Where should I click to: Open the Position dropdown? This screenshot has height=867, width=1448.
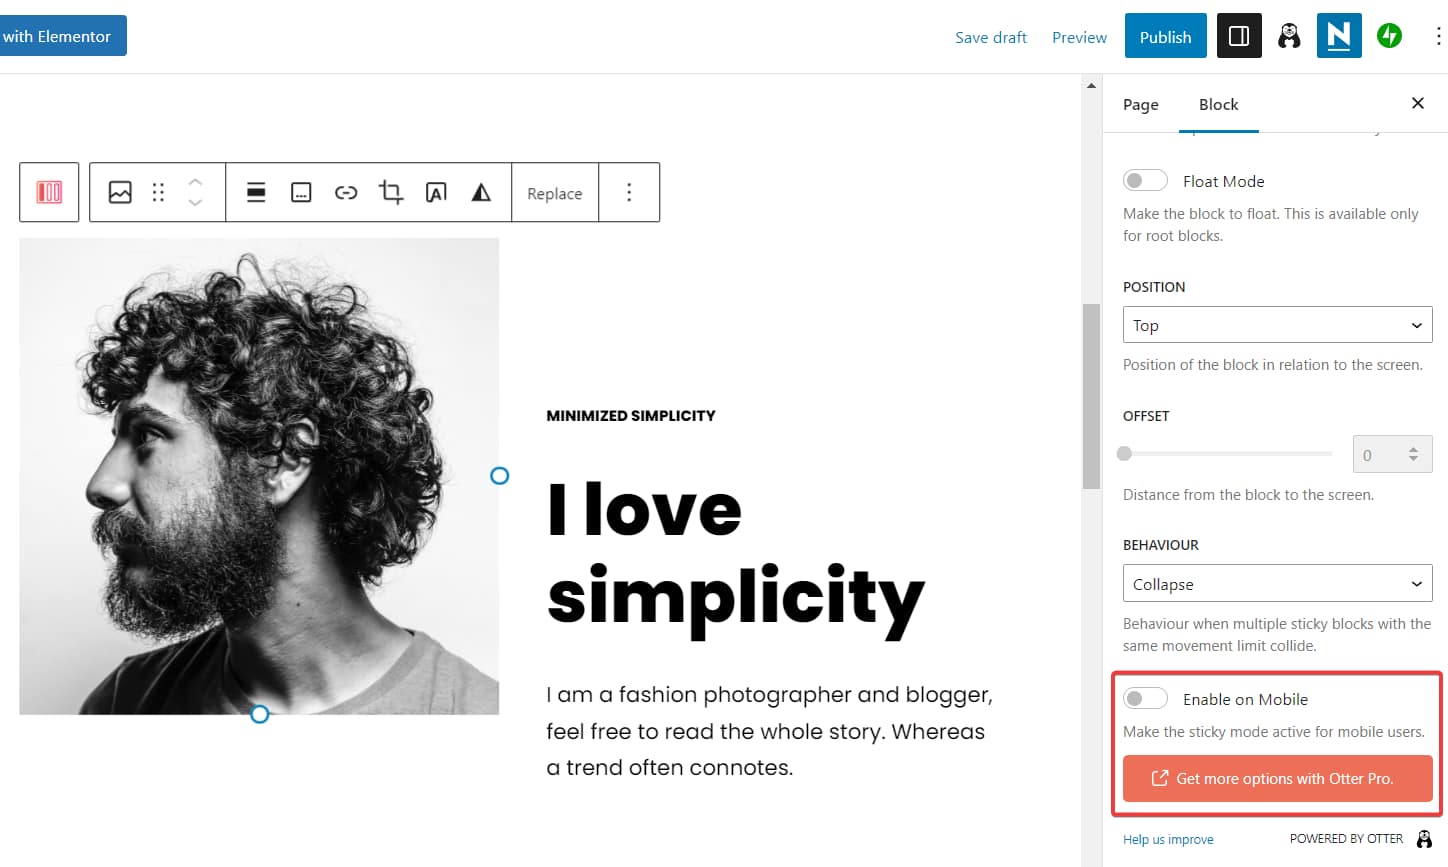[x=1277, y=324]
